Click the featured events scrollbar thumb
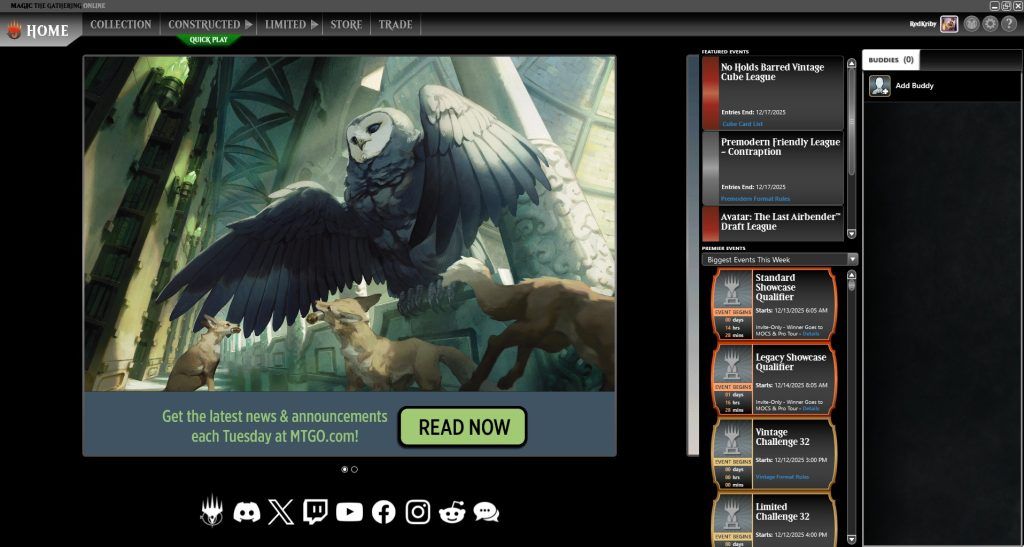The height and width of the screenshot is (547, 1024). click(x=851, y=121)
